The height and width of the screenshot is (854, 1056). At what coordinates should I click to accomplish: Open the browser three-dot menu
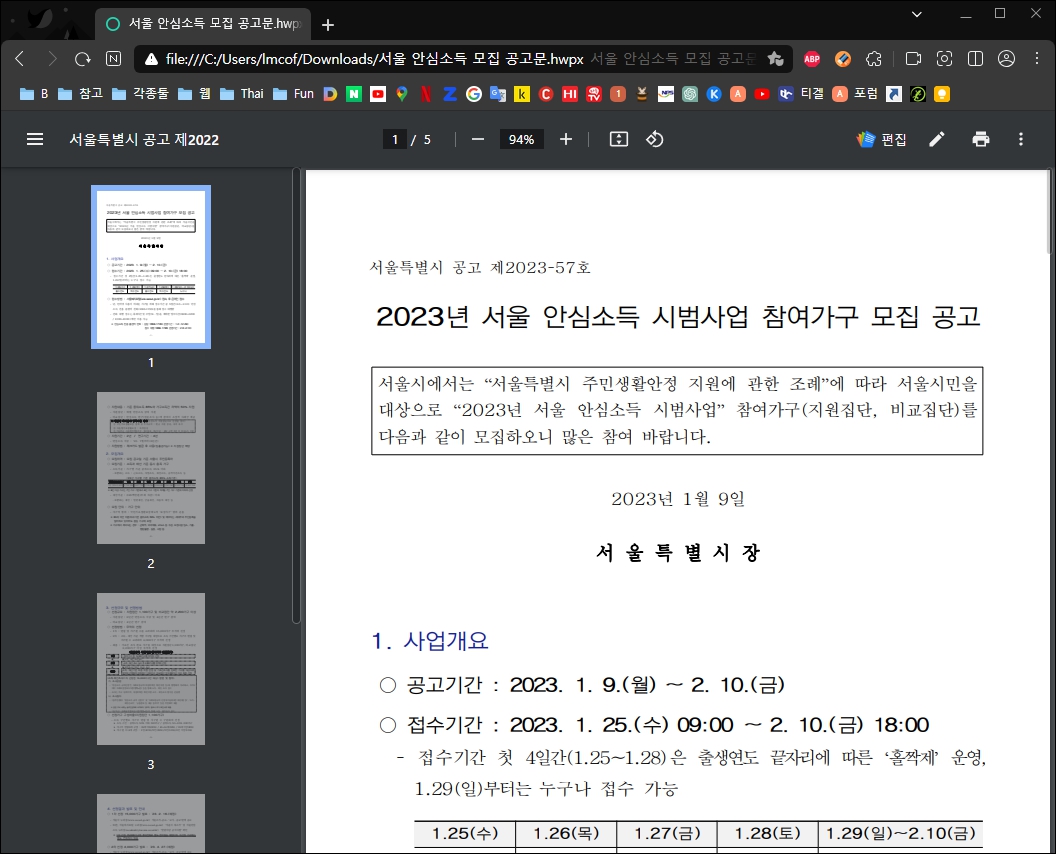coord(1036,59)
